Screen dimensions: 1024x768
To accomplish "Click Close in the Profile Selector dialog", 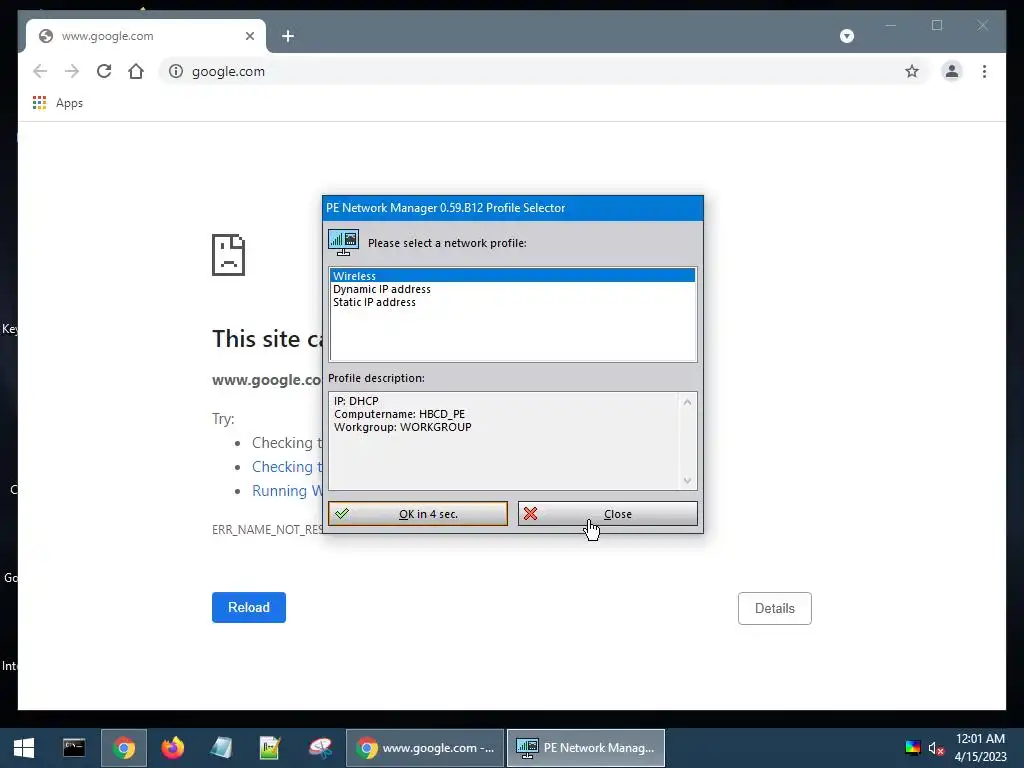I will coord(607,514).
